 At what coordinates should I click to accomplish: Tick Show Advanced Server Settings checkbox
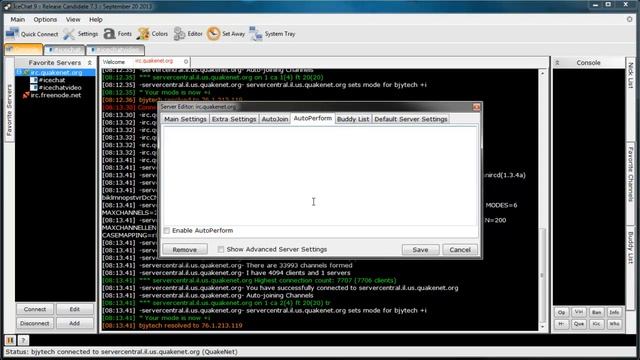tap(220, 249)
